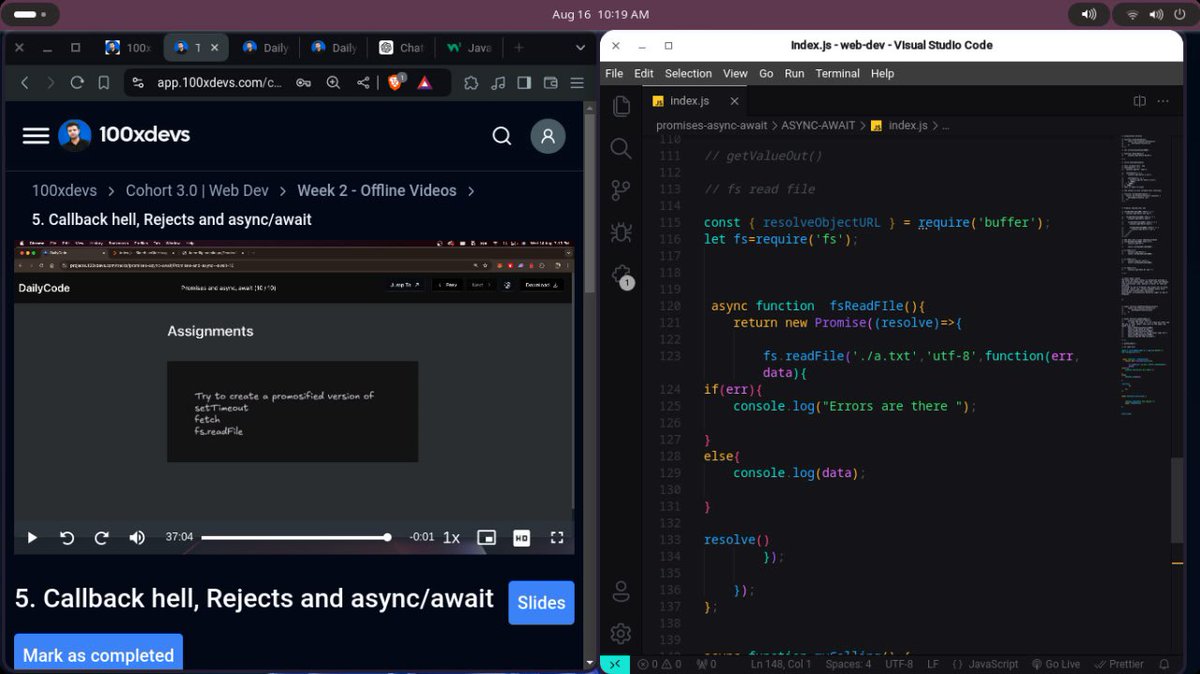1200x674 pixels.
Task: Enter video fullscreen mode
Action: [557, 538]
